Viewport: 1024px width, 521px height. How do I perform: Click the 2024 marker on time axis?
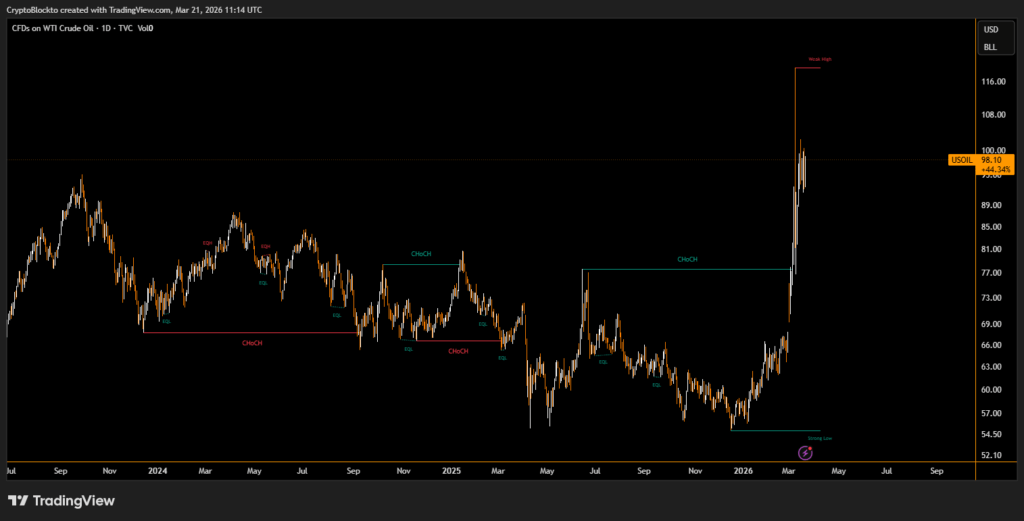[156, 469]
